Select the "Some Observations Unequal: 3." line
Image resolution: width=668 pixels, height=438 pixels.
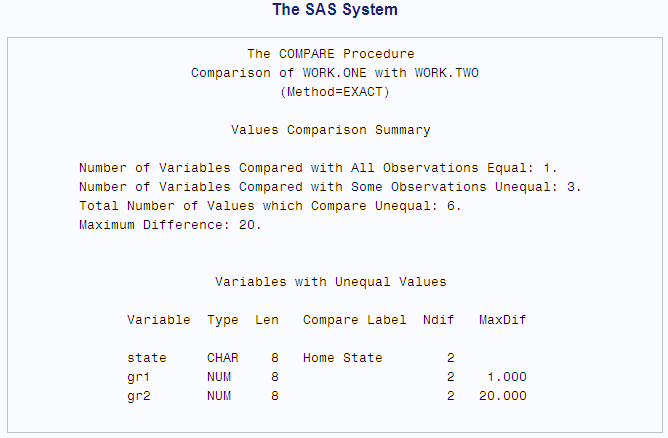point(331,187)
